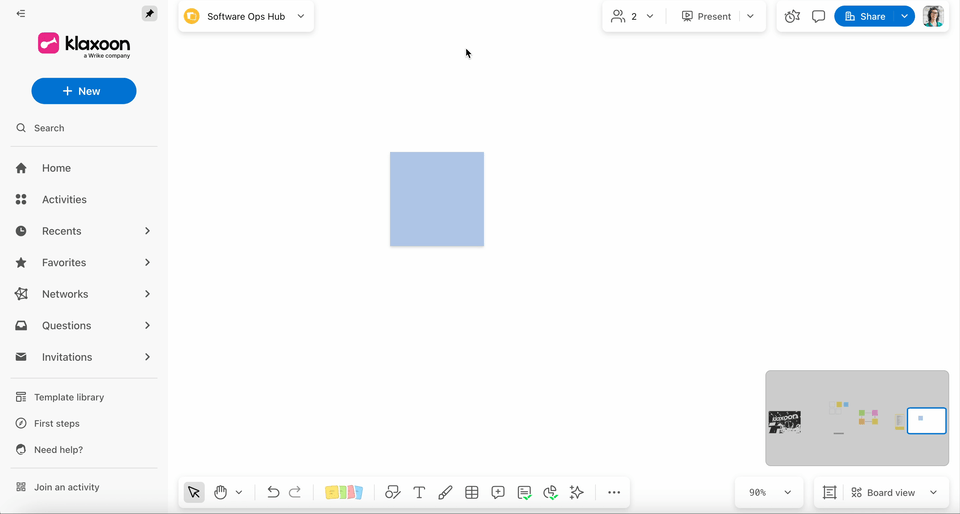Click the yellow board icon beside title
The height and width of the screenshot is (514, 960).
192,17
